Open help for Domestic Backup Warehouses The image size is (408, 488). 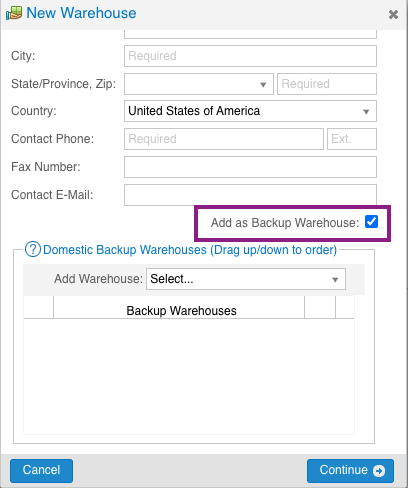tap(33, 249)
